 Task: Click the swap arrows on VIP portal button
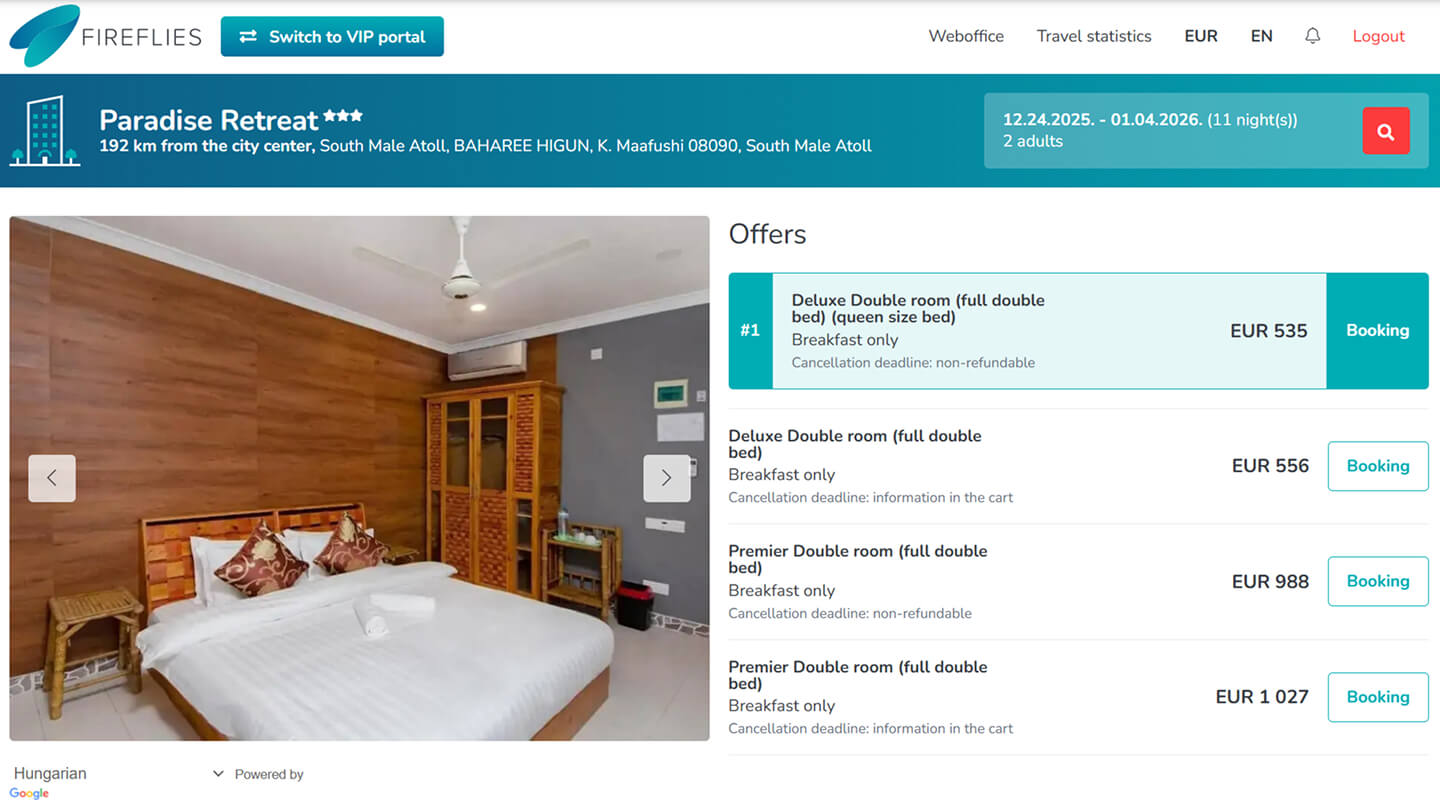[249, 37]
